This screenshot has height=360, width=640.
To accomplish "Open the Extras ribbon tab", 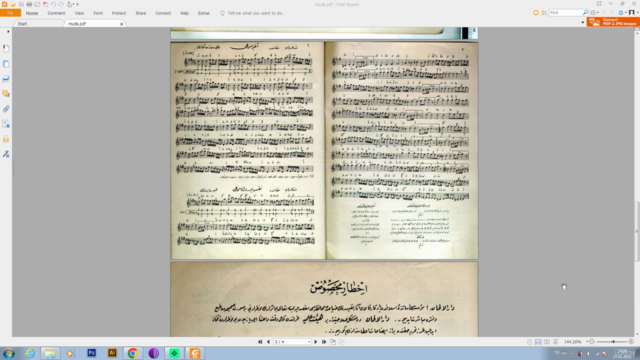I will [204, 13].
